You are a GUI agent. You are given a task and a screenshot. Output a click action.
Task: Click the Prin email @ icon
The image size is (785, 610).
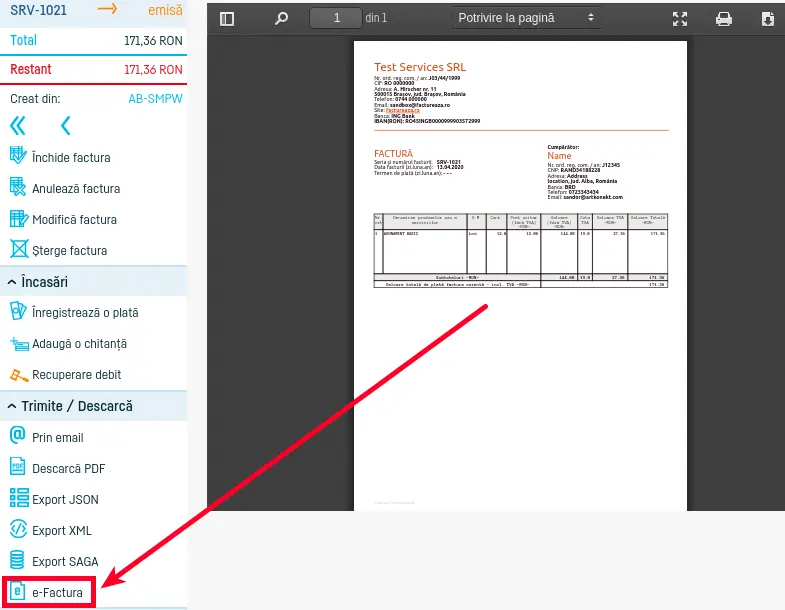pyautogui.click(x=18, y=435)
